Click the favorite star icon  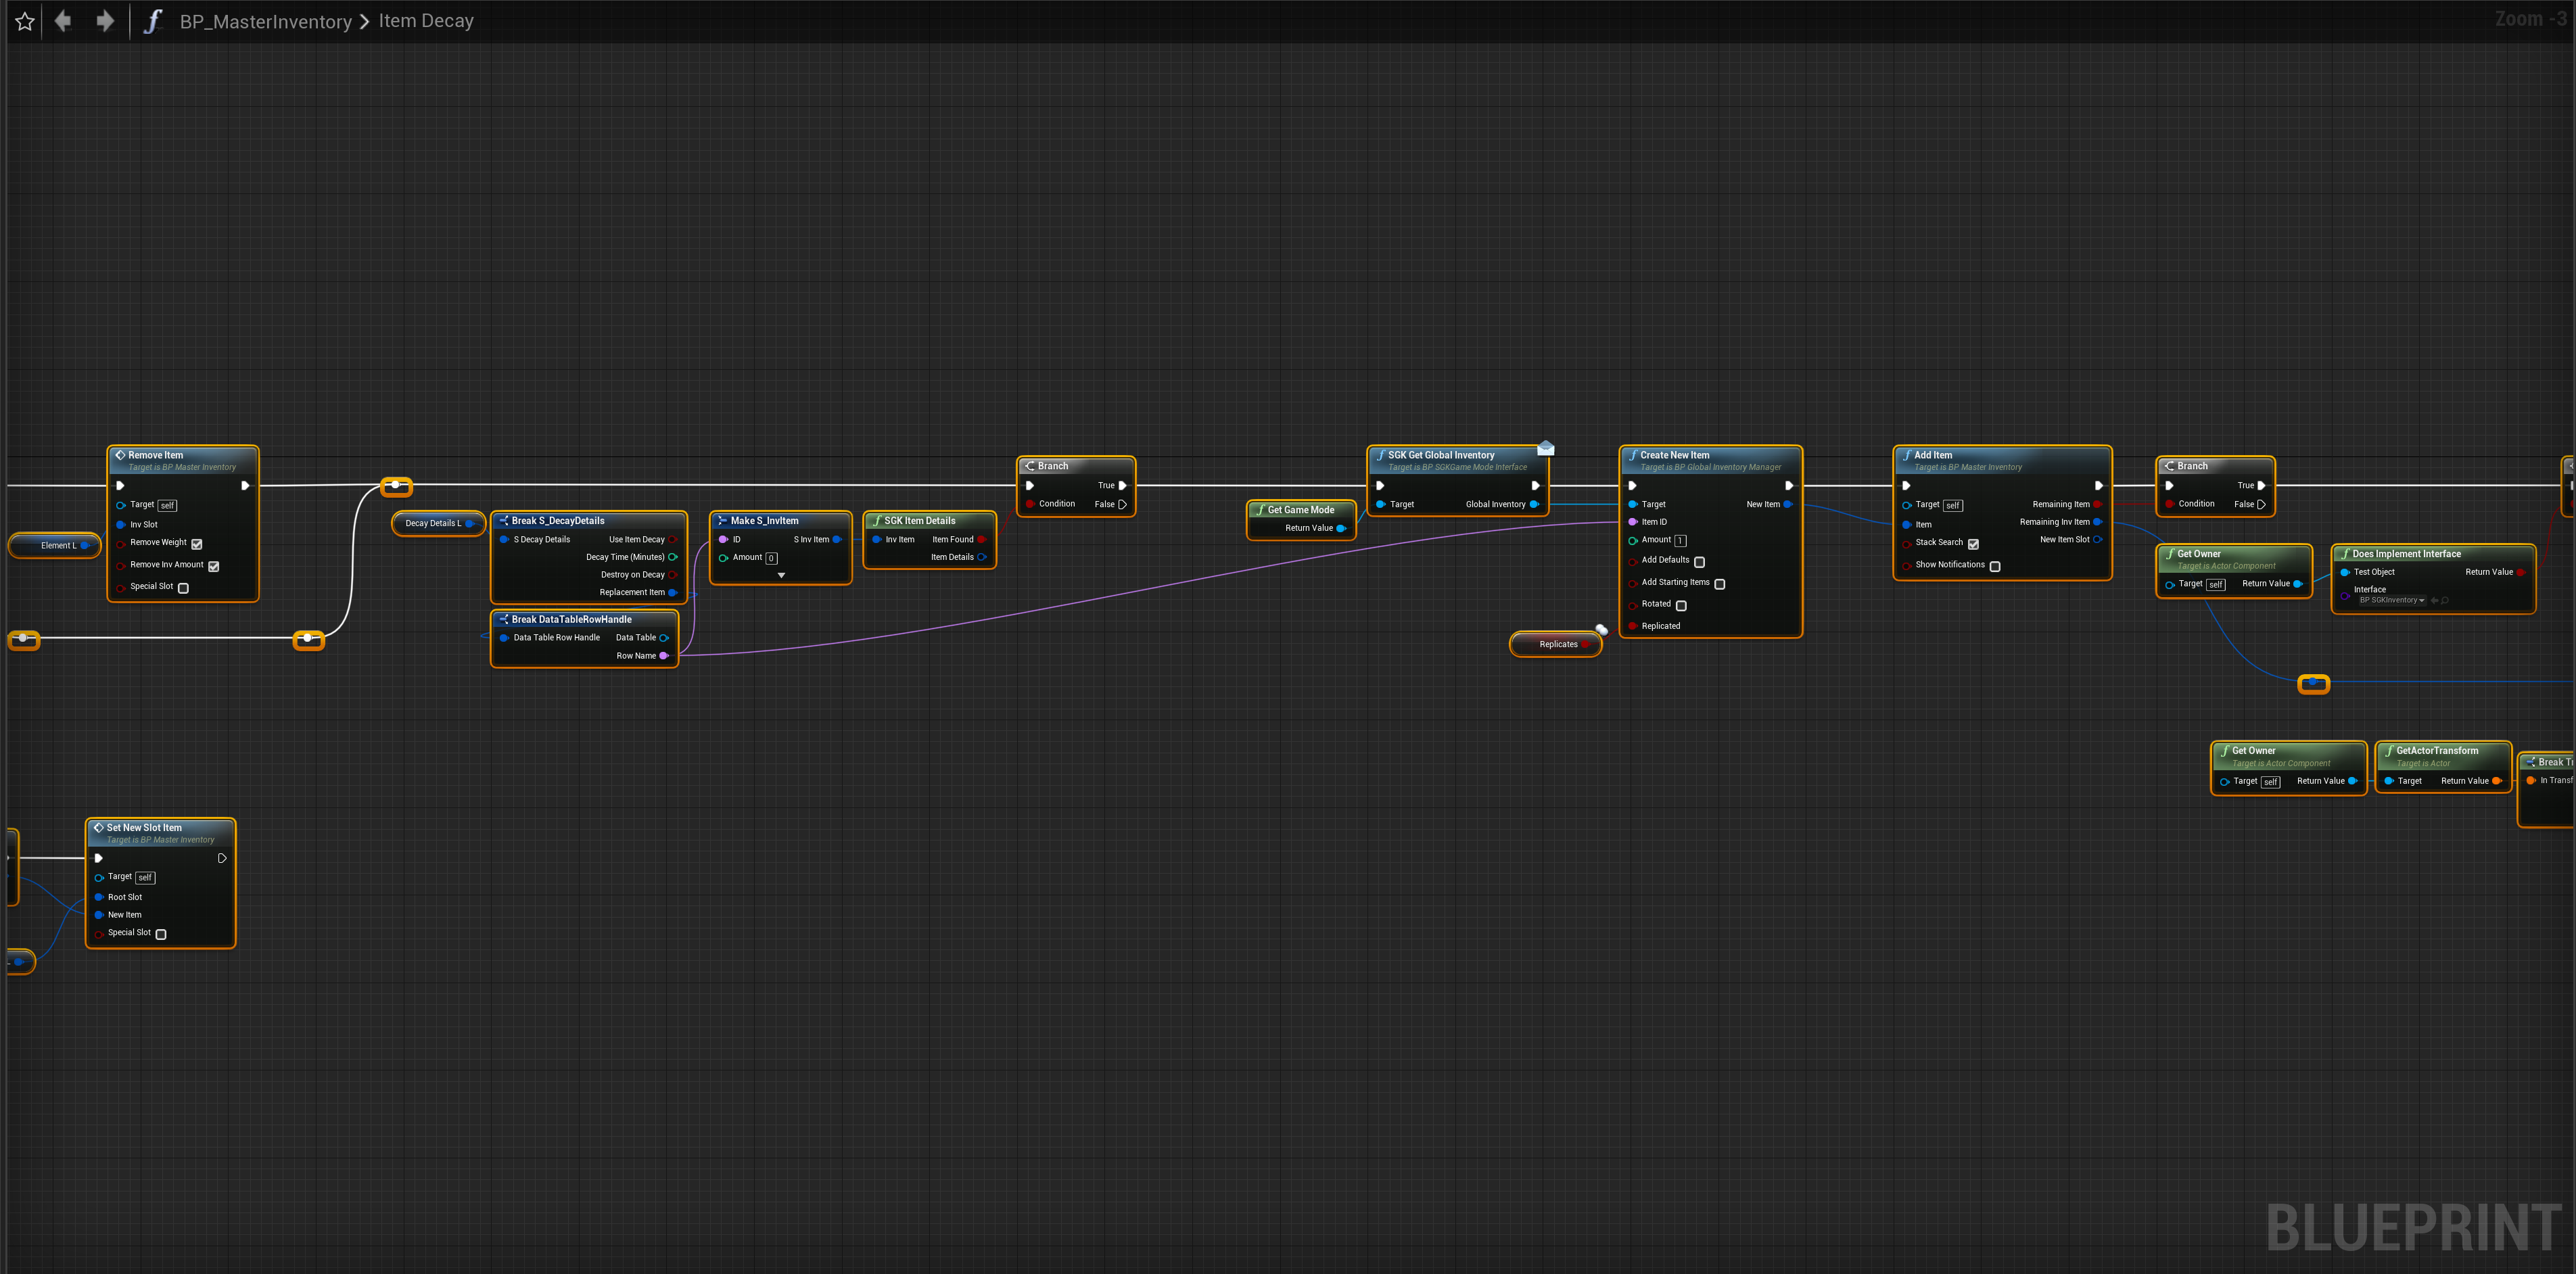click(x=25, y=22)
